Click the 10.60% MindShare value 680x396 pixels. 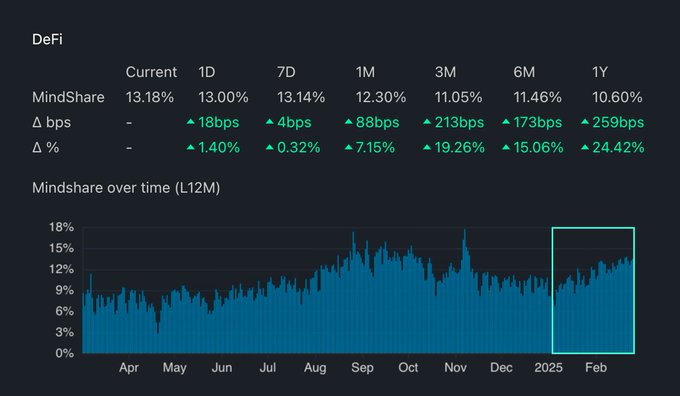617,97
